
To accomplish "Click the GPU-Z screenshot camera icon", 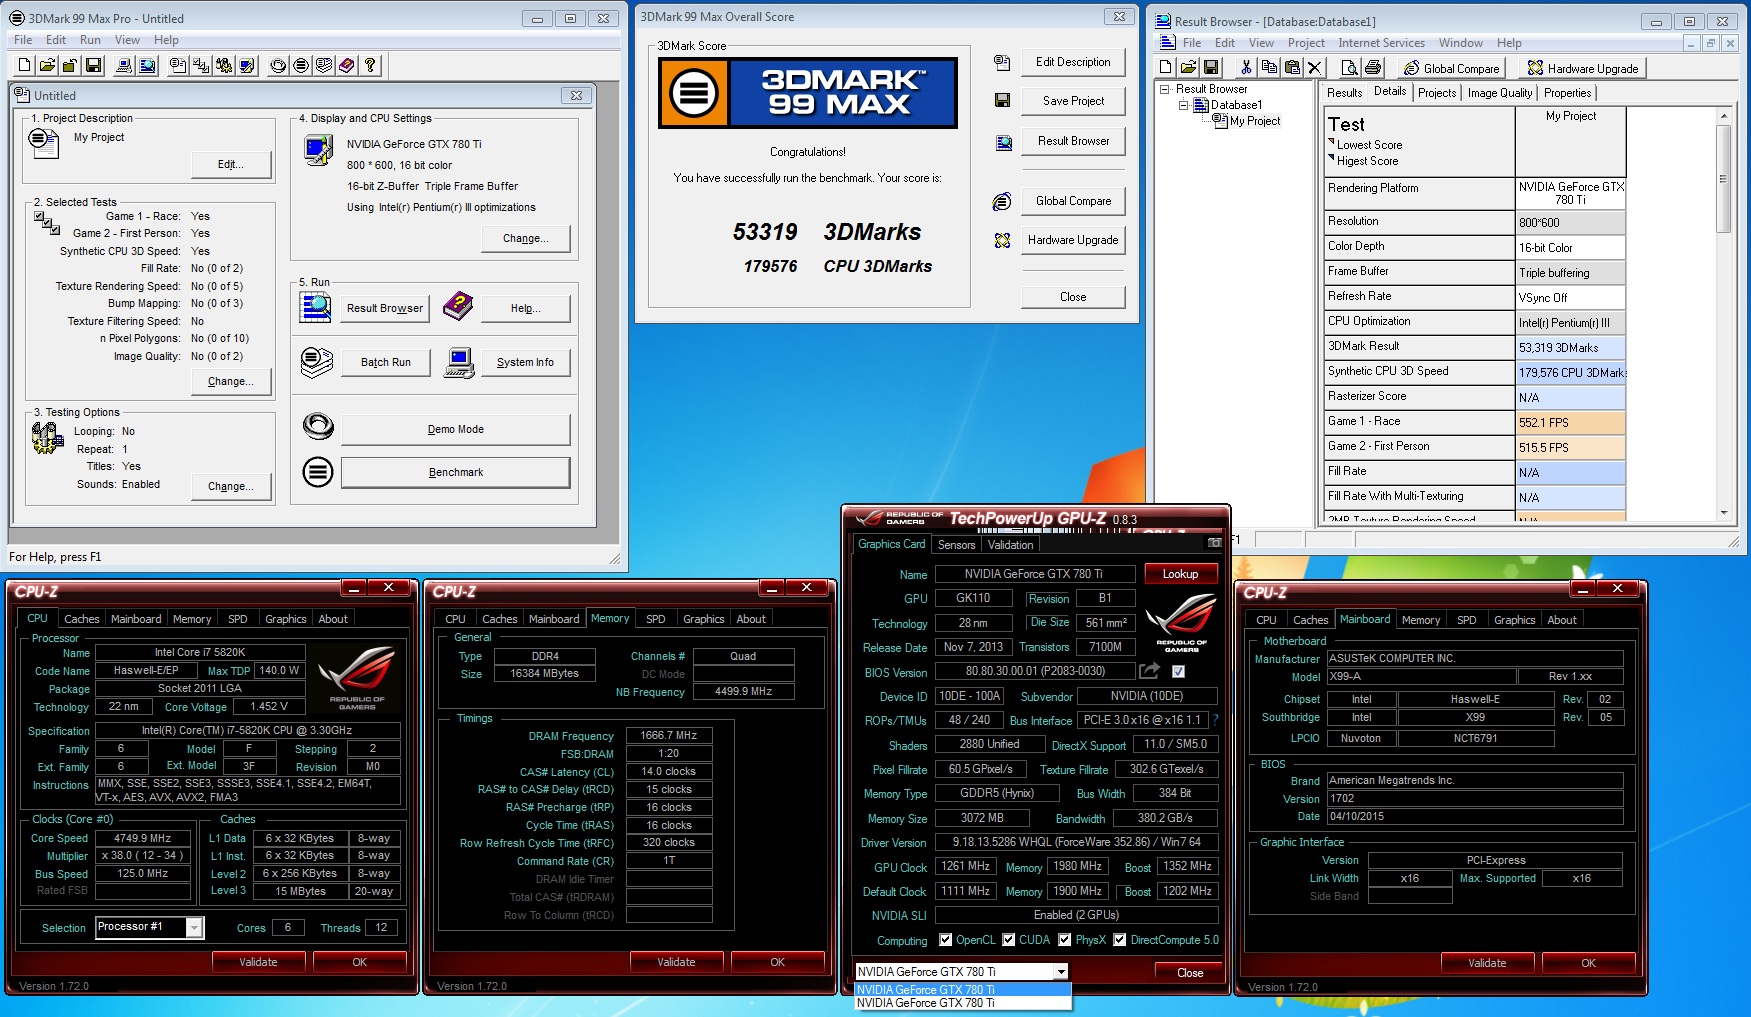I will tap(1214, 543).
